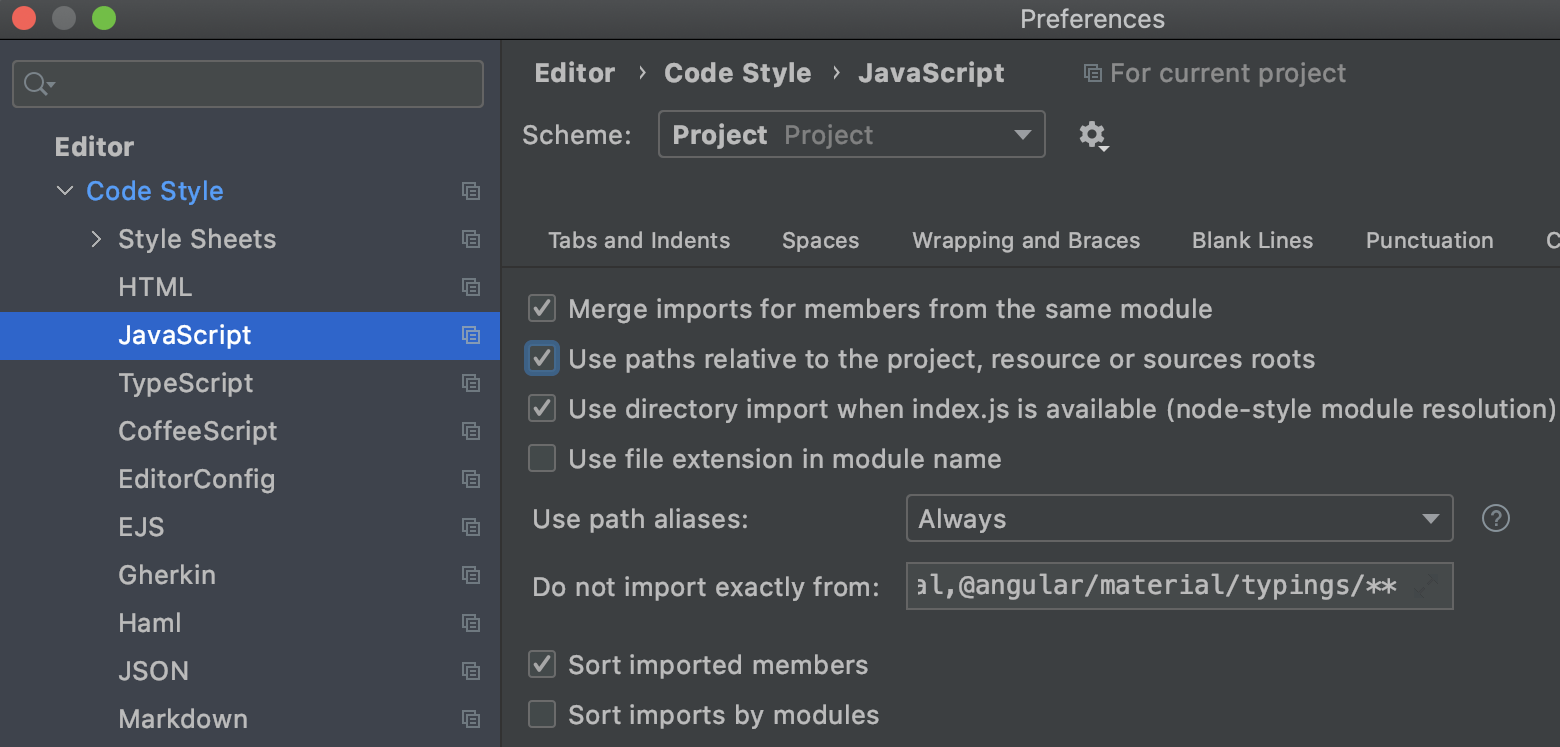
Task: Collapse the Code Style tree node
Action: (x=65, y=191)
